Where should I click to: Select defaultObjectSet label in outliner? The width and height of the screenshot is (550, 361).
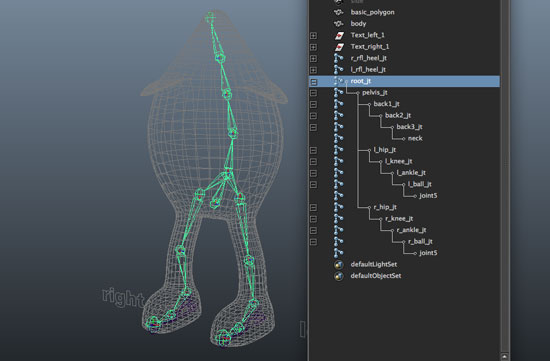[376, 276]
